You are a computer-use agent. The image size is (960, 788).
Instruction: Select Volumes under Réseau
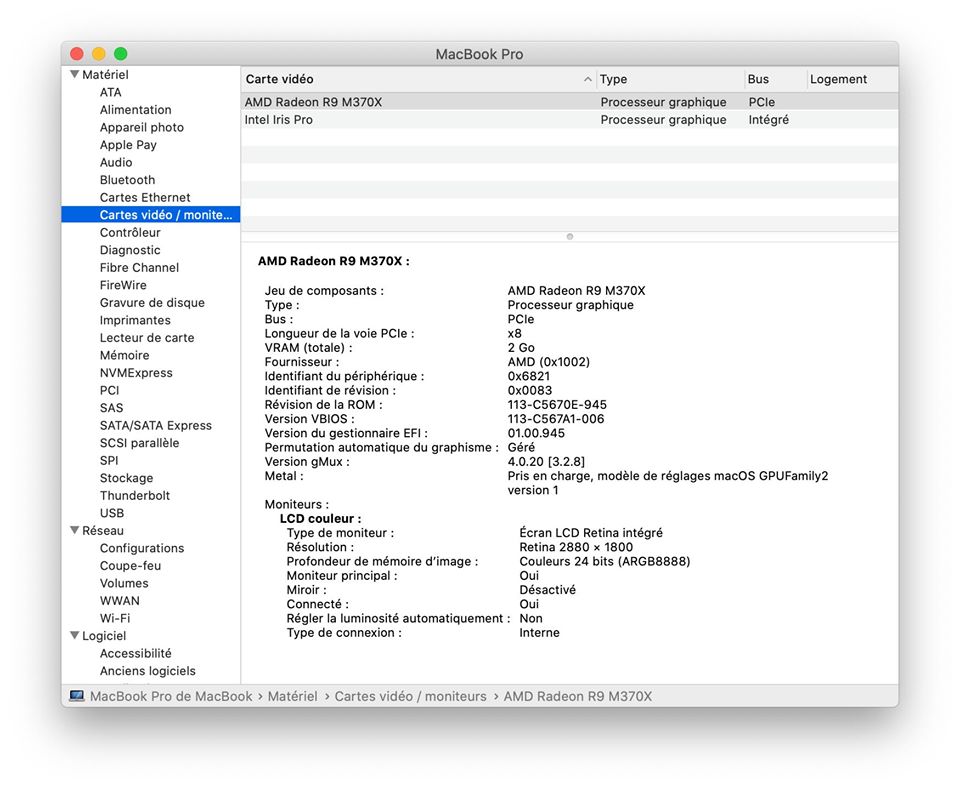pos(124,583)
